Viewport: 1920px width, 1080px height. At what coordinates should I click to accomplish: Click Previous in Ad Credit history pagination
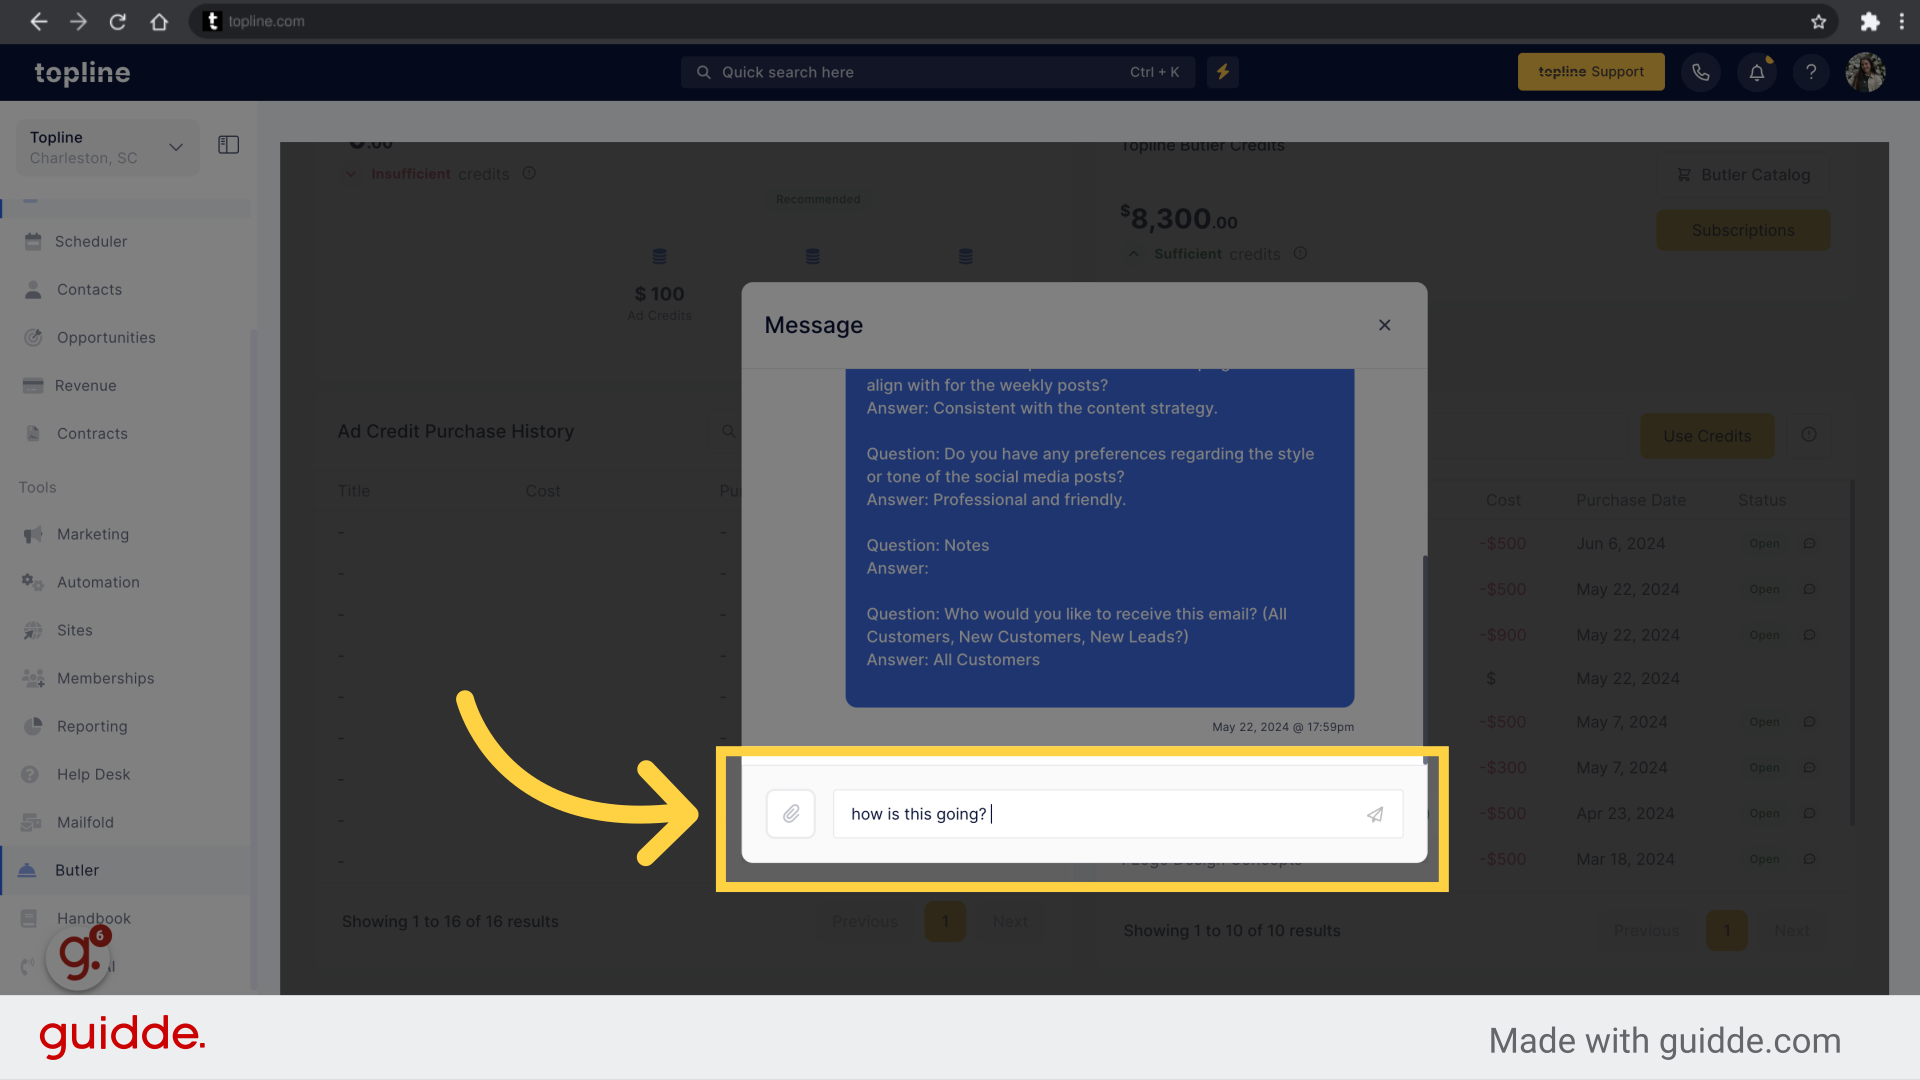click(865, 921)
